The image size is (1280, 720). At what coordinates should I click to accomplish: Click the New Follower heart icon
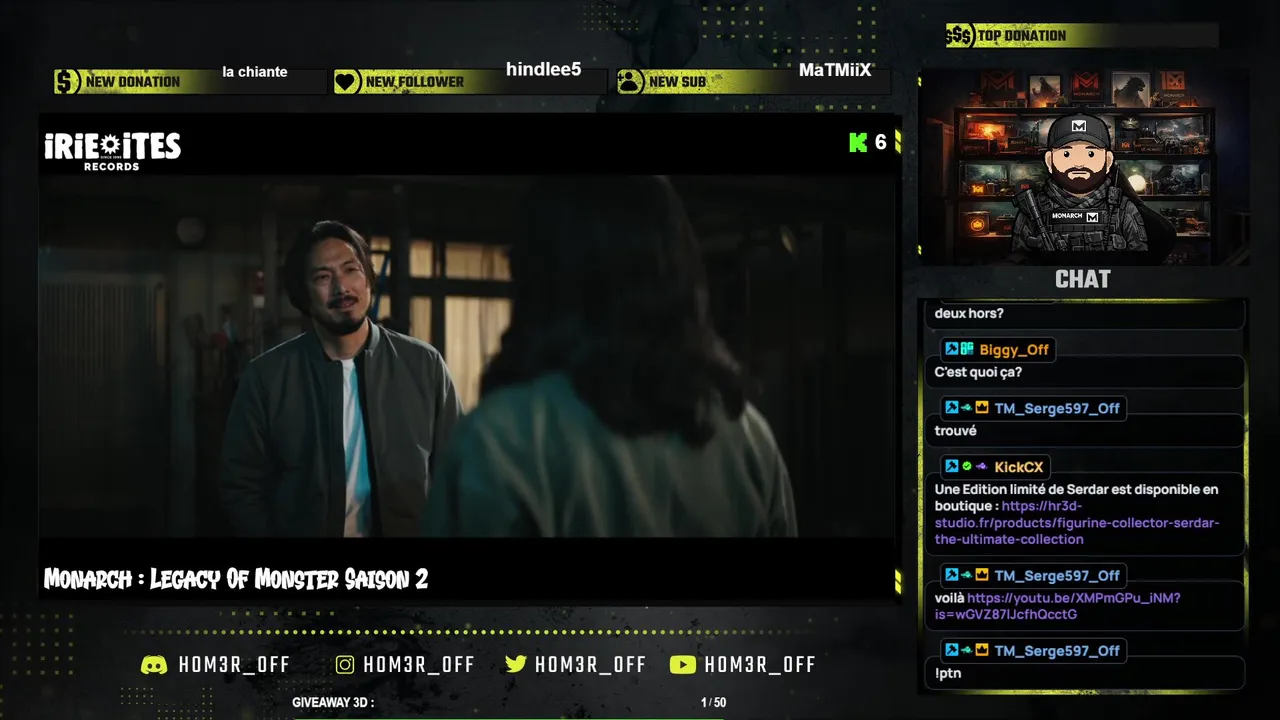point(347,82)
